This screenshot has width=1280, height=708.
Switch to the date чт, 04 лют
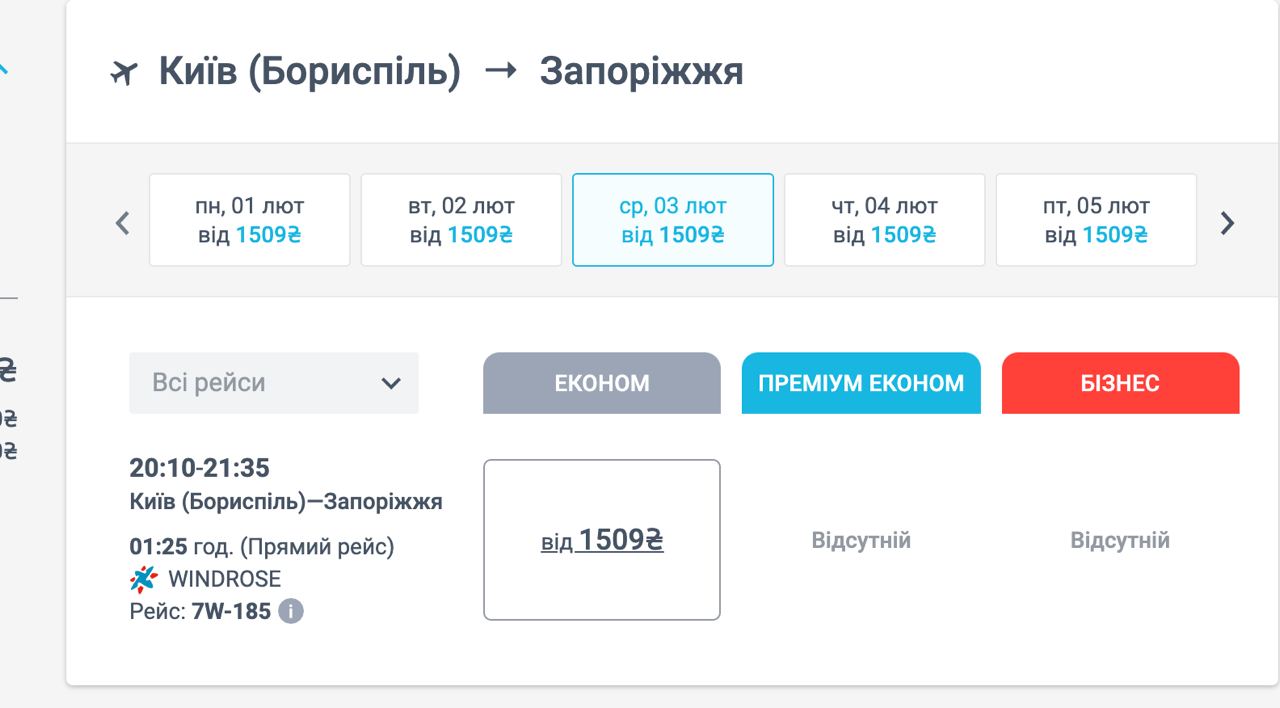[885, 220]
